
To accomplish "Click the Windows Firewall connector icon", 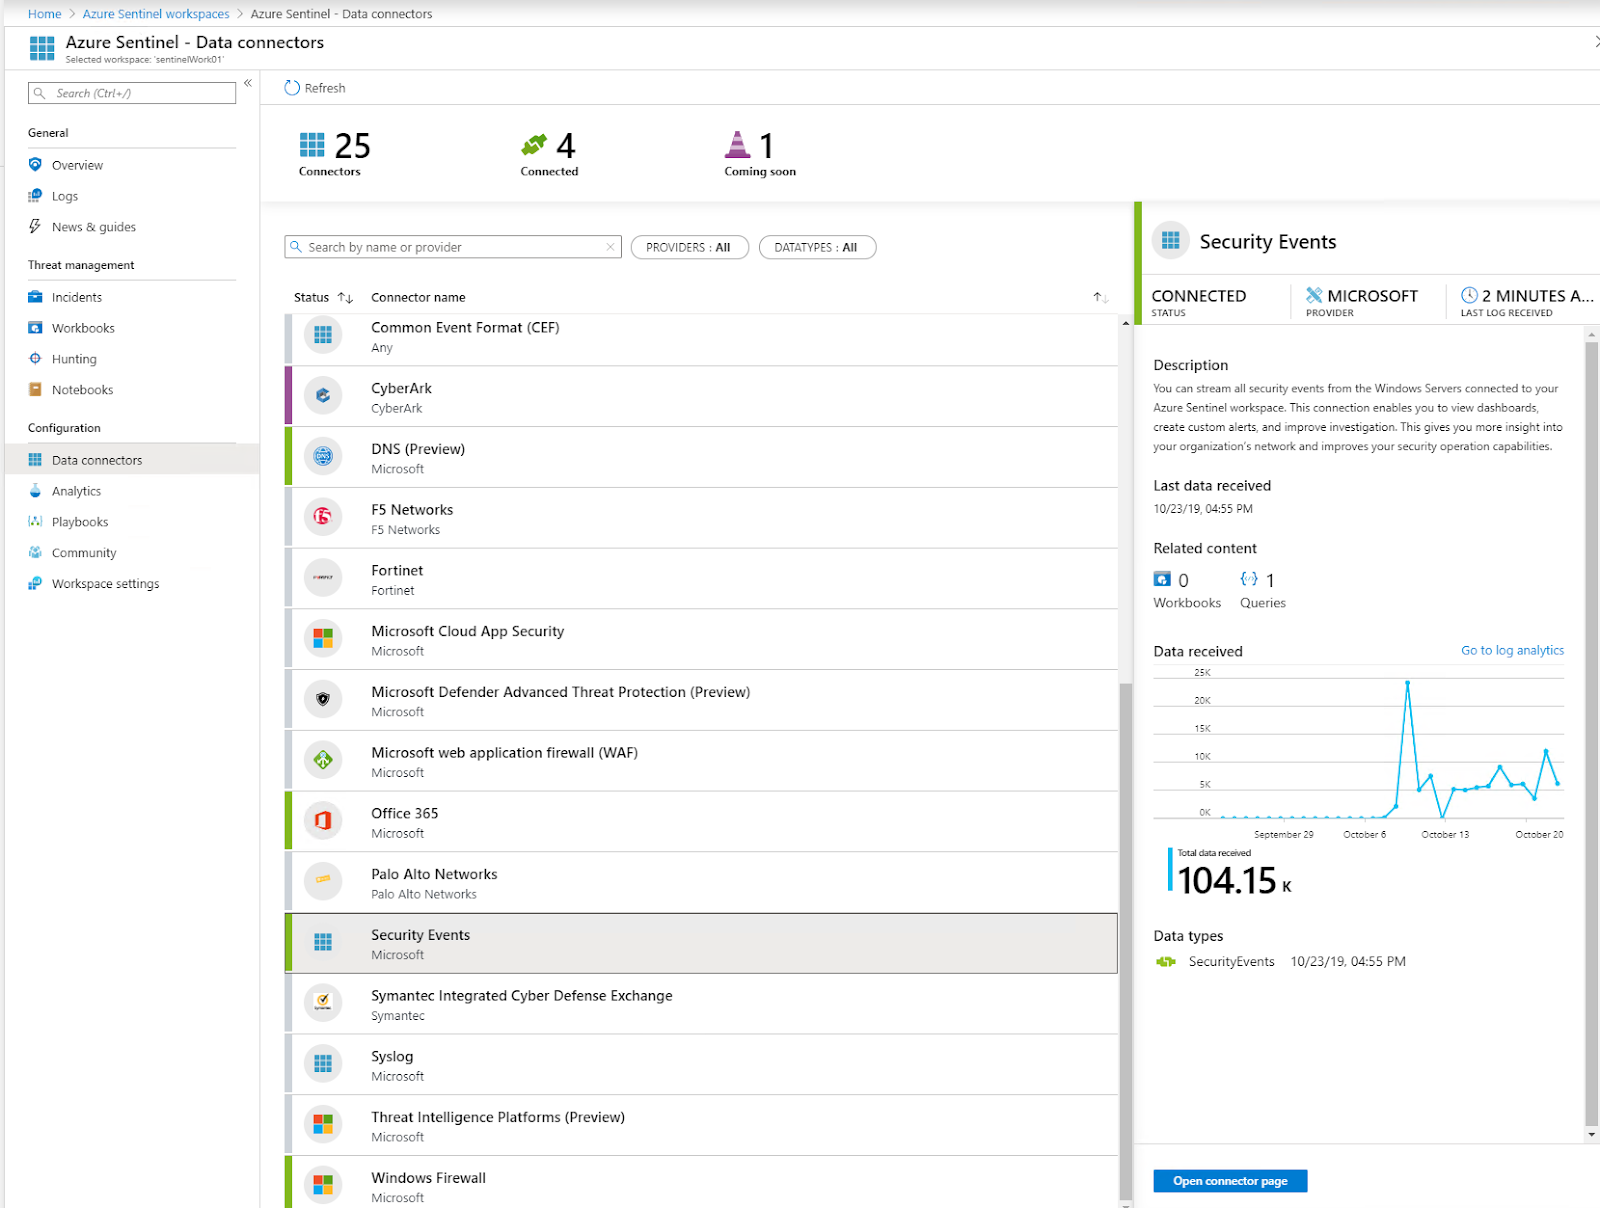I will [x=323, y=1185].
